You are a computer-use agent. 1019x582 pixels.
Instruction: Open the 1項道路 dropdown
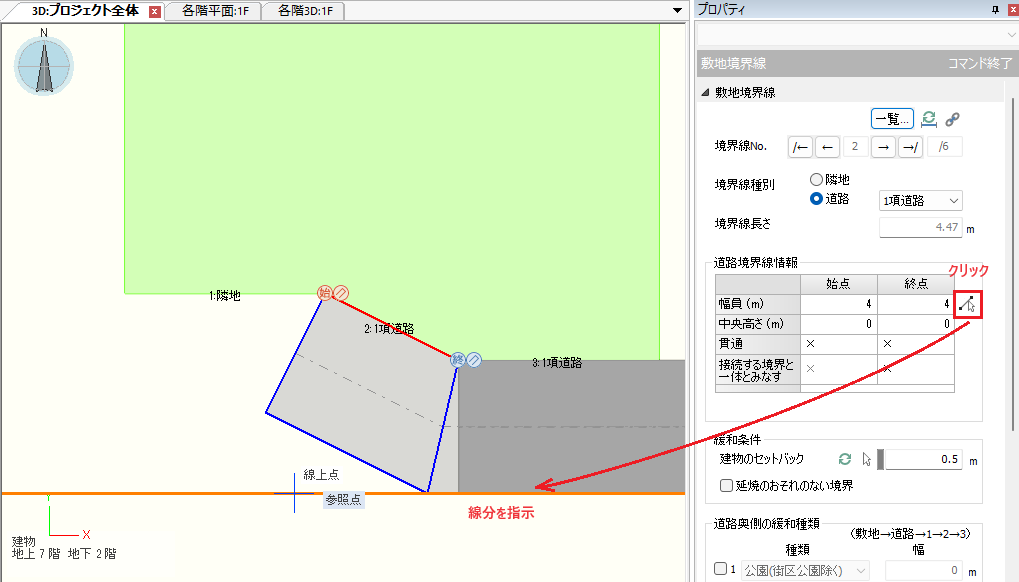pos(920,200)
